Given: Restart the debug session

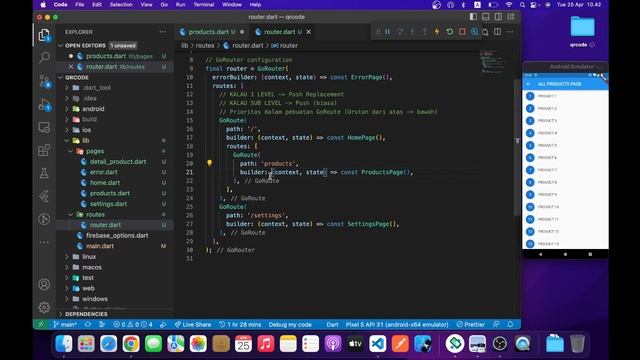Looking at the screenshot, I should (449, 31).
